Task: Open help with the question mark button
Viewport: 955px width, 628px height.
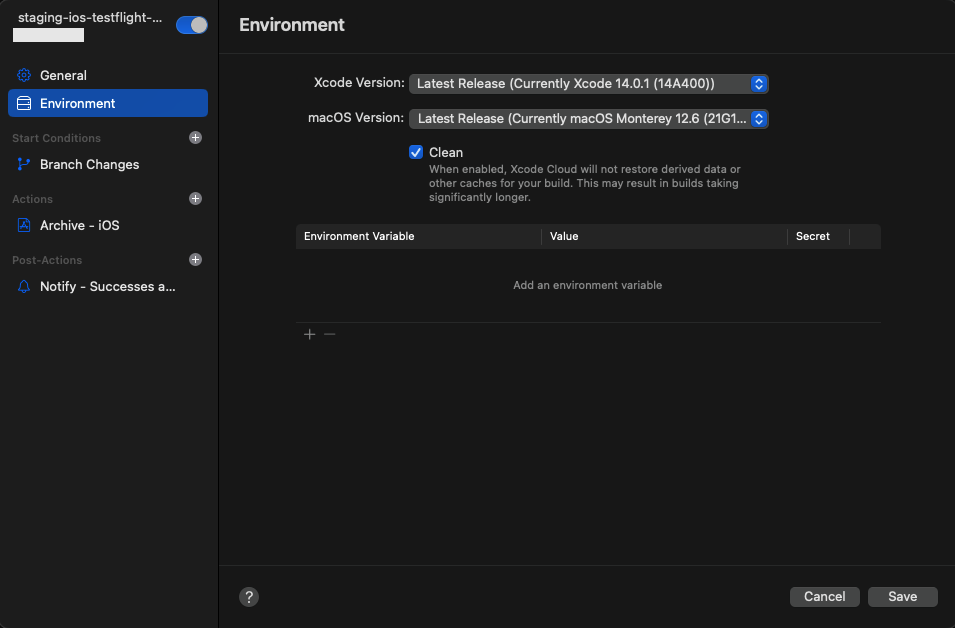Action: coord(250,597)
